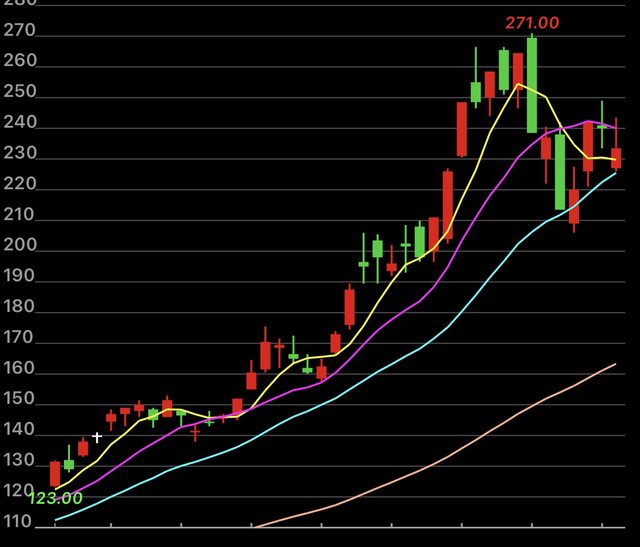Click the 110 label on the price axis
Screen dimensions: 640x547
click(x=19, y=523)
